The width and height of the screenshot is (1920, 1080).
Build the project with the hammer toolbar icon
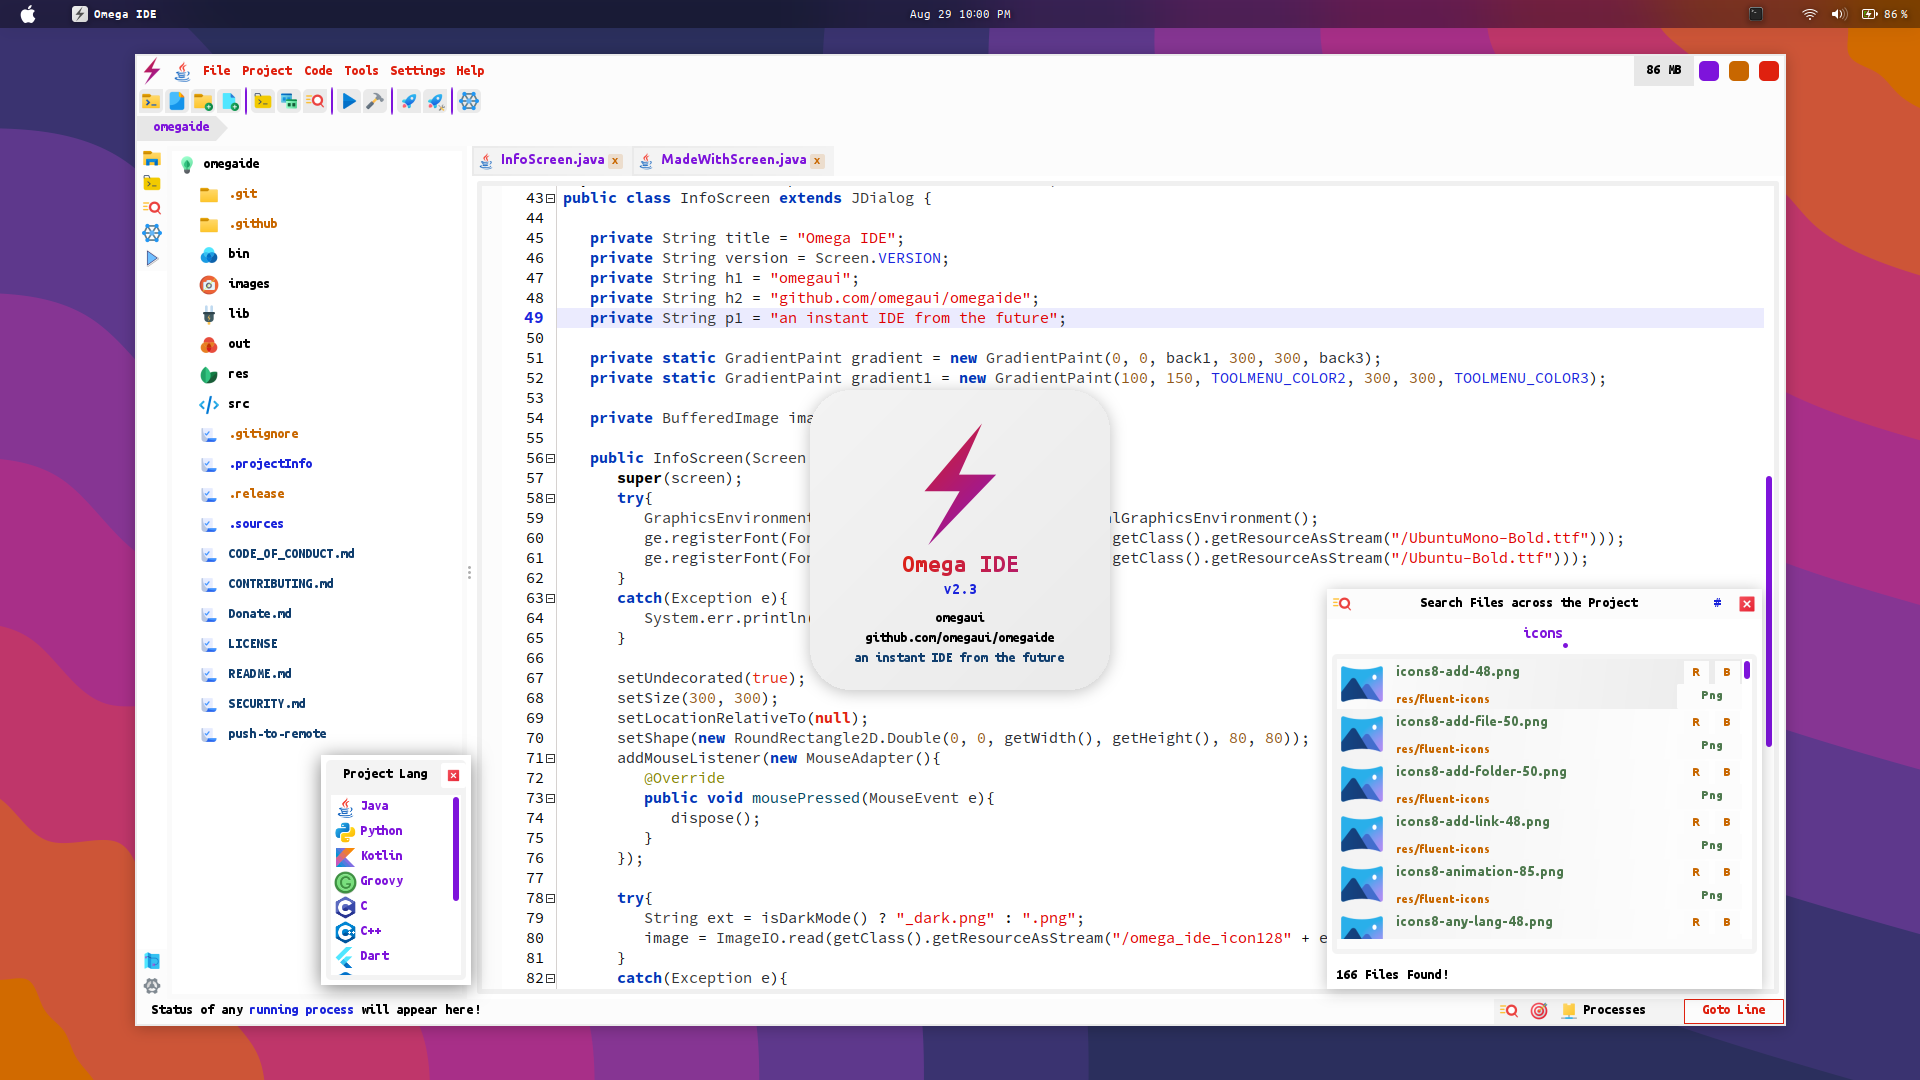tap(375, 101)
